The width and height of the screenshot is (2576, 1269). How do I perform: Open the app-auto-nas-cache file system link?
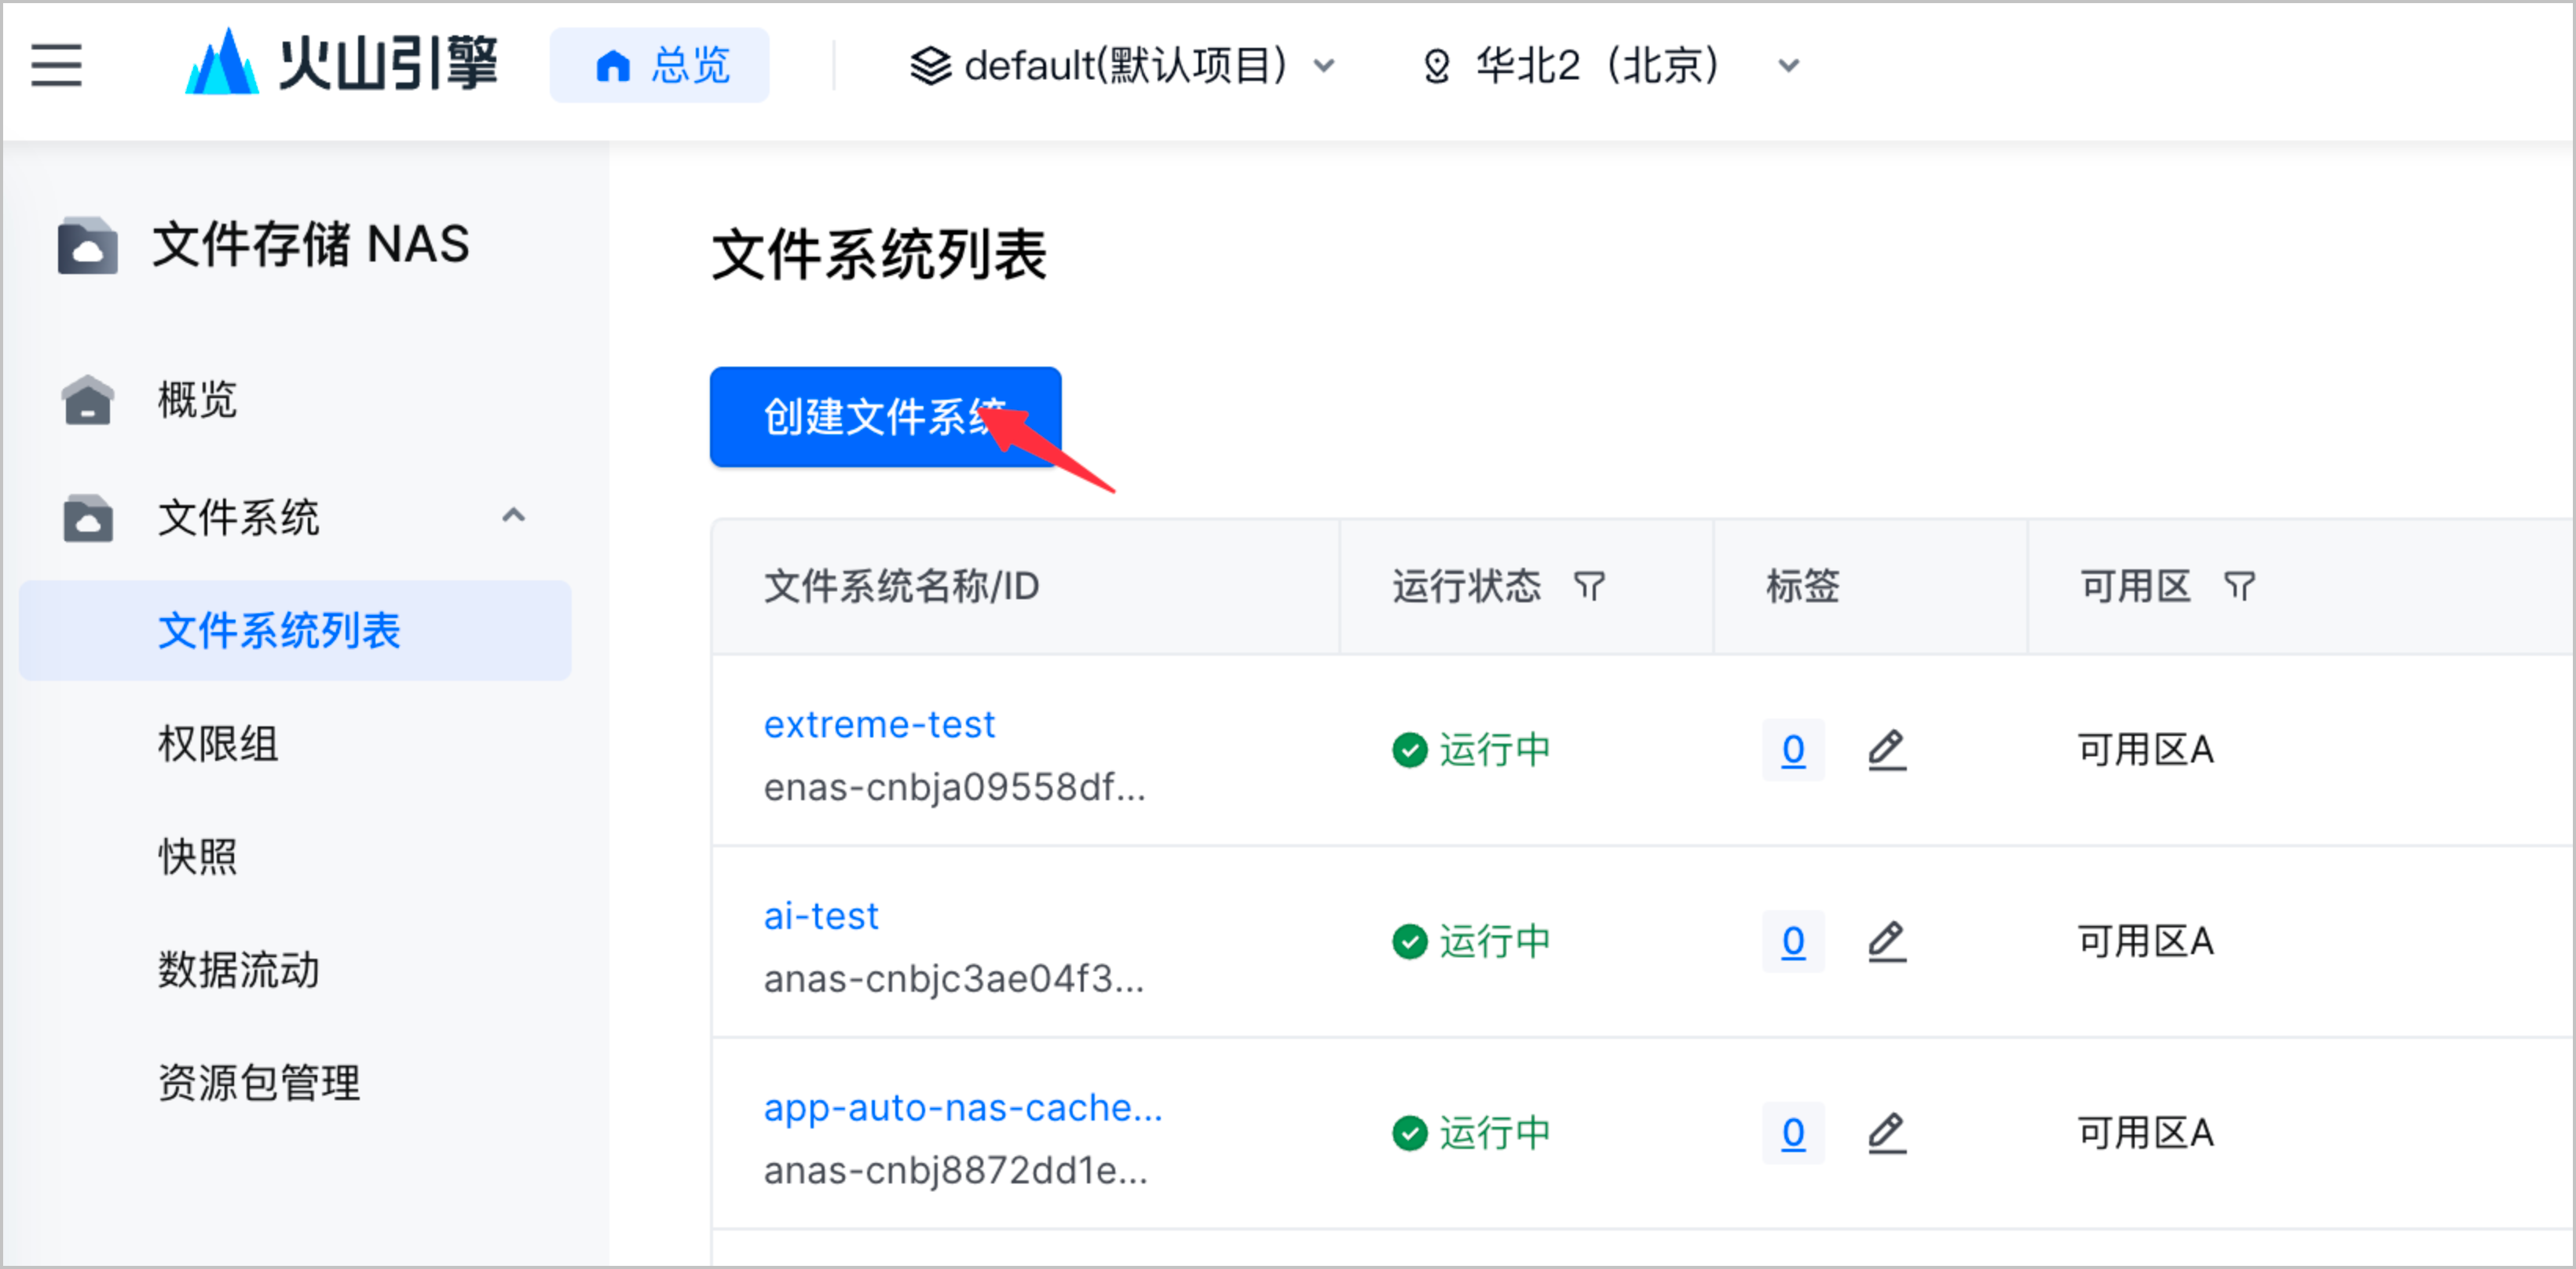[963, 1108]
